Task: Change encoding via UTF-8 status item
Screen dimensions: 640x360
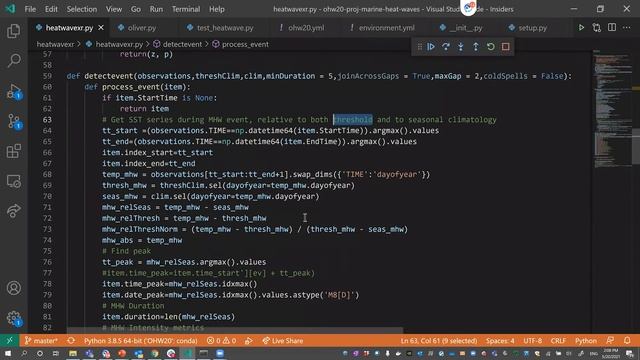Action: (533, 340)
